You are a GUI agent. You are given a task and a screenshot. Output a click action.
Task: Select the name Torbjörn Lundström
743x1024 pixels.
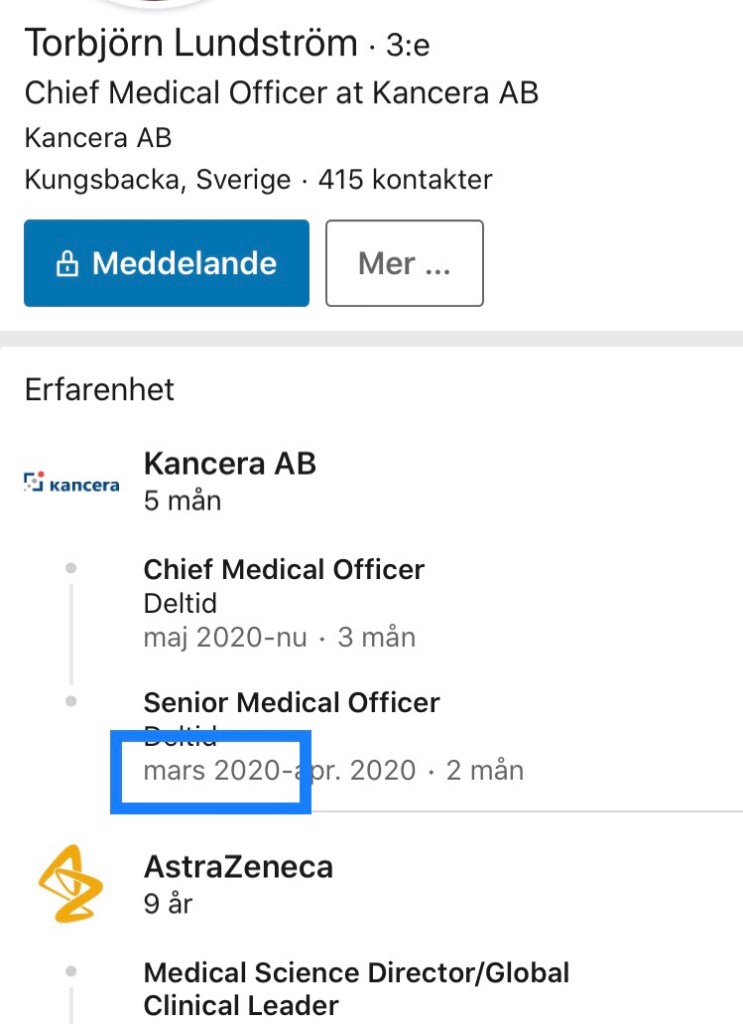[x=190, y=43]
